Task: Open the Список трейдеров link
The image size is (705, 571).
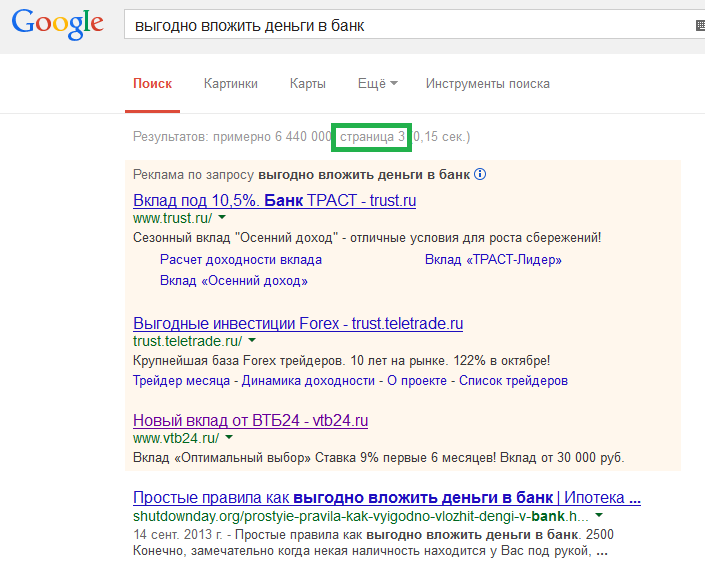Action: tap(513, 380)
